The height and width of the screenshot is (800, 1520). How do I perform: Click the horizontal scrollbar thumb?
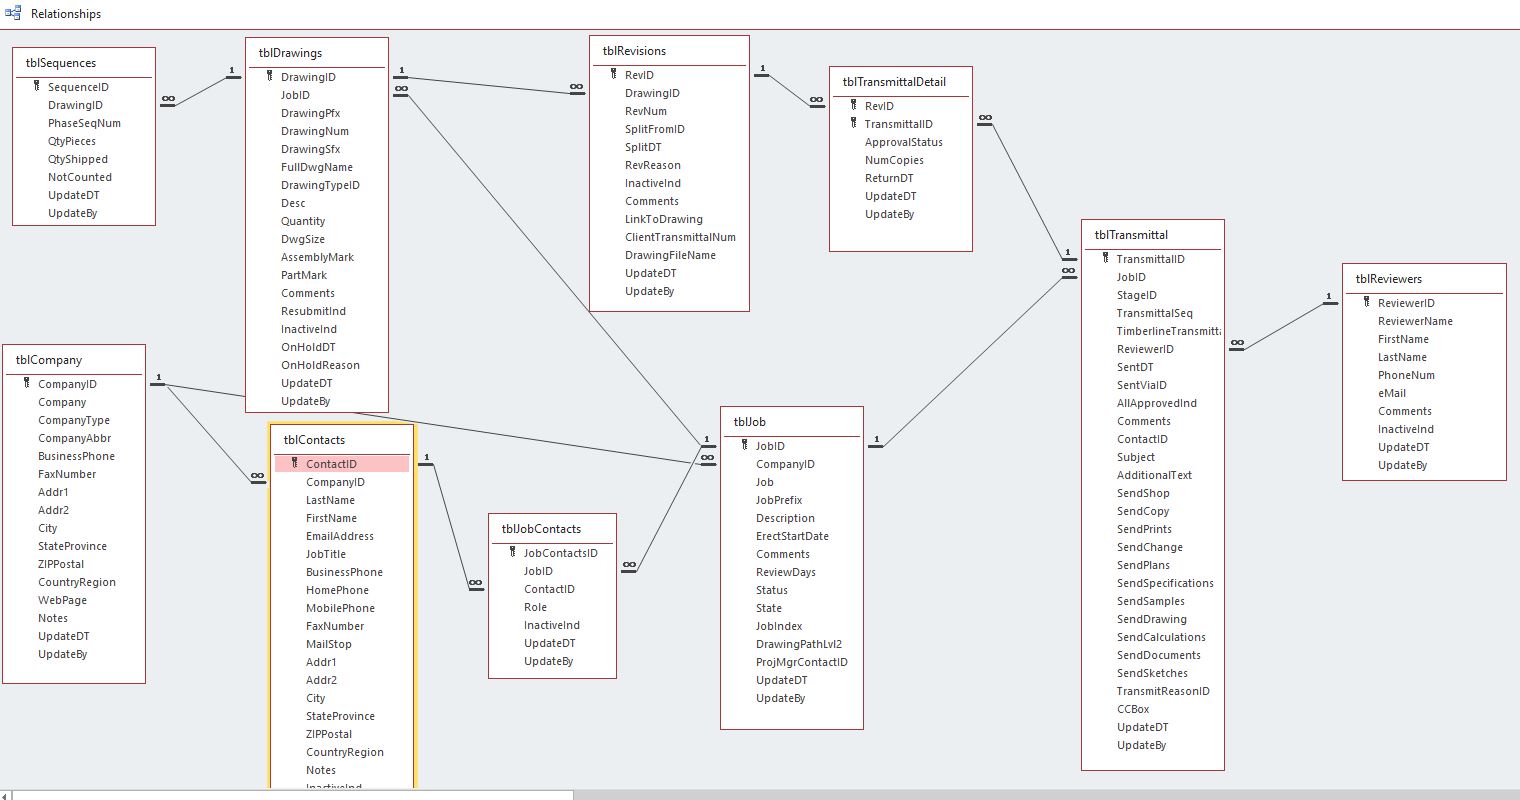tap(293, 794)
